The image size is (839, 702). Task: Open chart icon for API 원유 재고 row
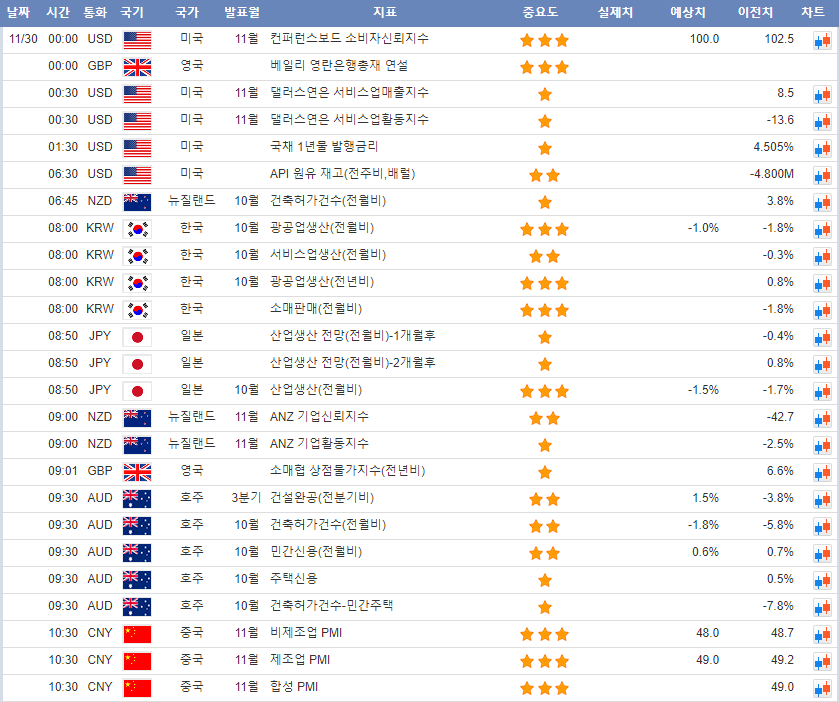[x=821, y=175]
